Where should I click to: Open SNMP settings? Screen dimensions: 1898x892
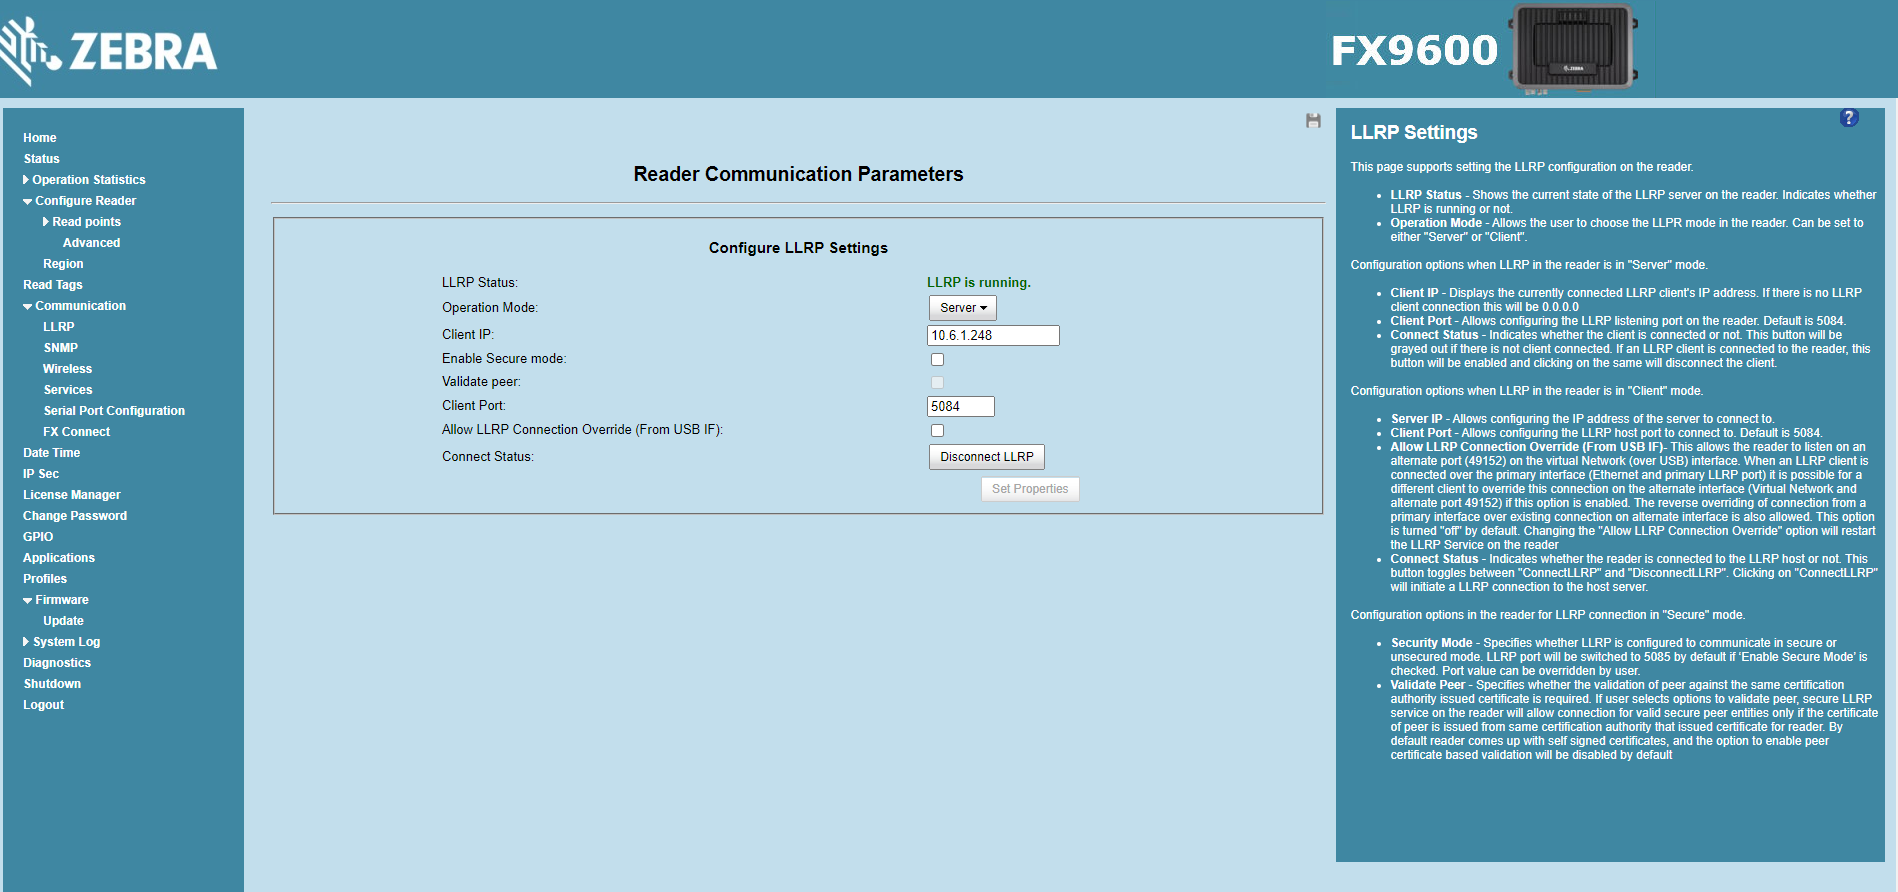(x=61, y=348)
